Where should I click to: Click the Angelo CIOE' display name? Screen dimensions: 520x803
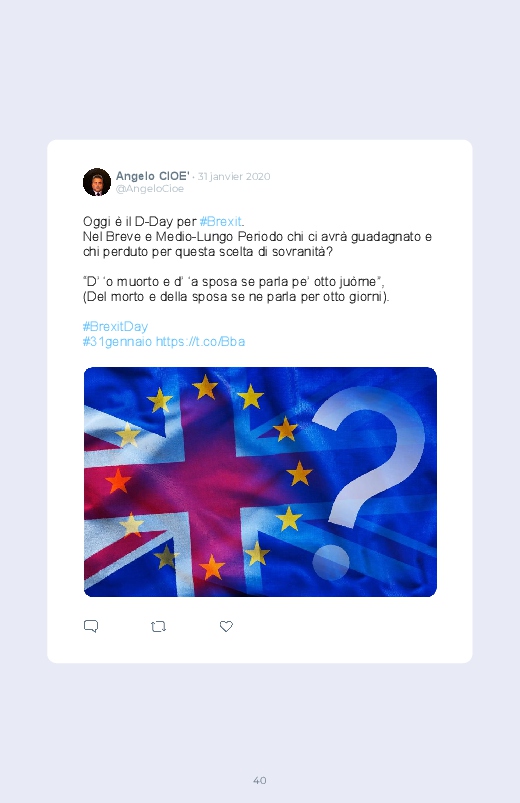(x=153, y=176)
